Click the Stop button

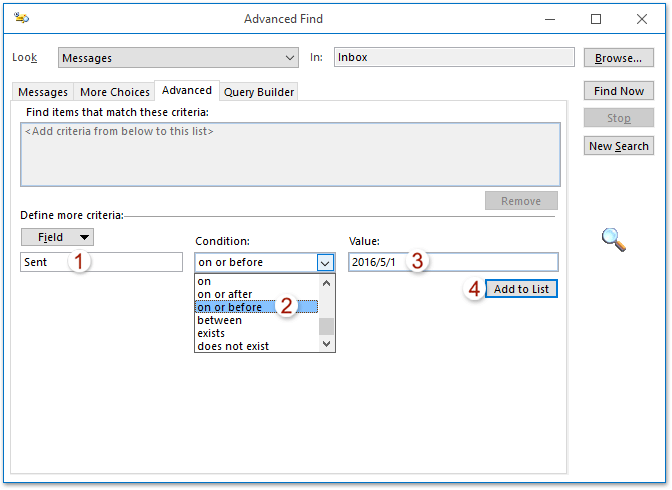tap(618, 118)
